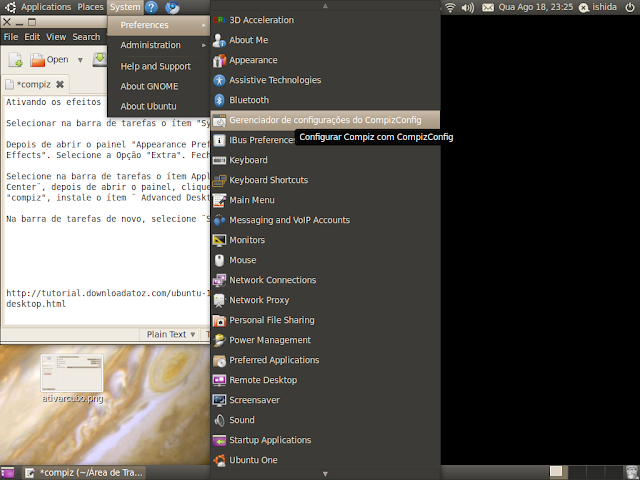Image resolution: width=640 pixels, height=480 pixels.
Task: Click the Main Menu editor icon
Action: coord(219,200)
